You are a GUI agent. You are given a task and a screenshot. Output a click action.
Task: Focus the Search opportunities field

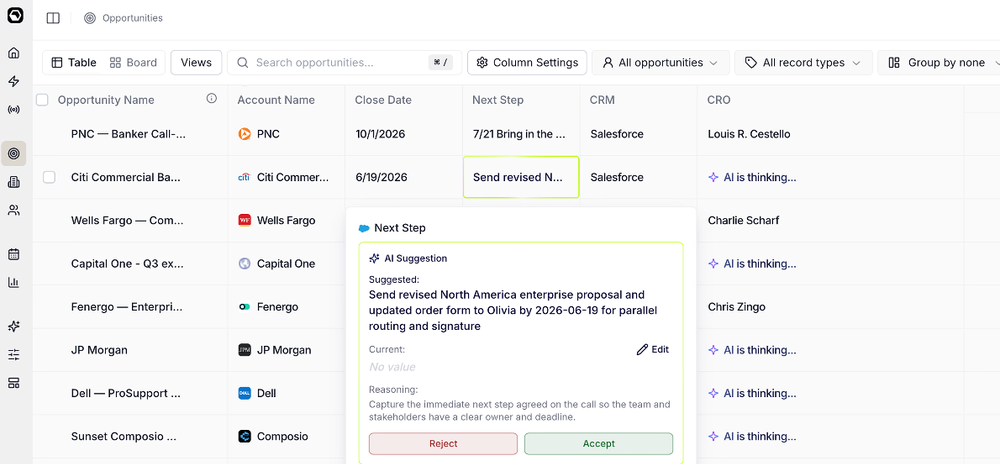click(344, 62)
